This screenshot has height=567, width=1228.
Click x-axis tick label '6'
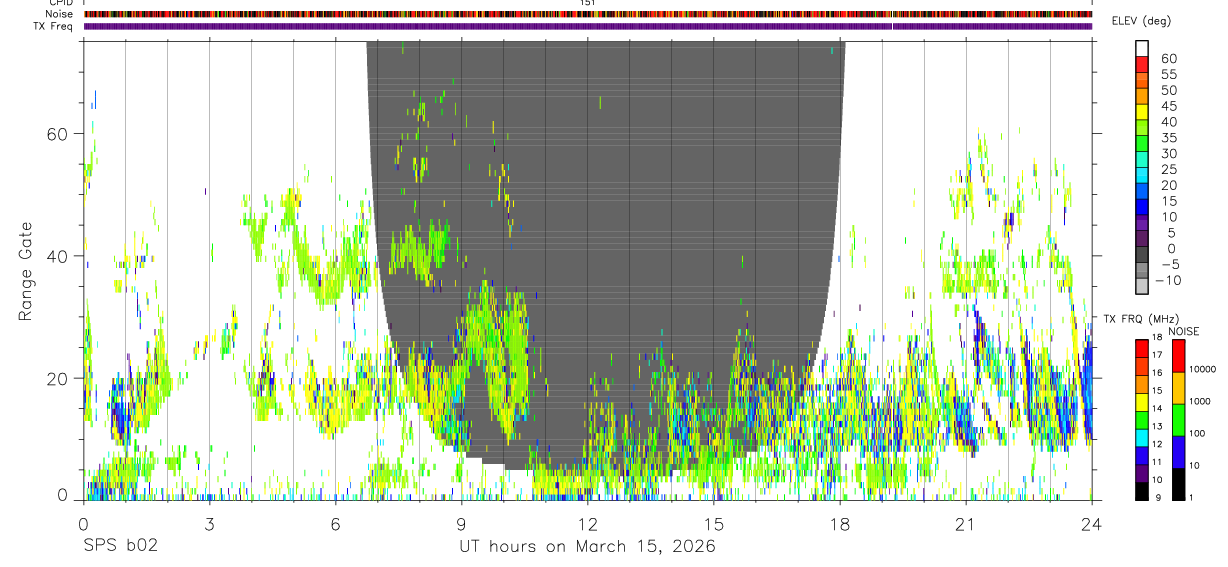click(335, 524)
